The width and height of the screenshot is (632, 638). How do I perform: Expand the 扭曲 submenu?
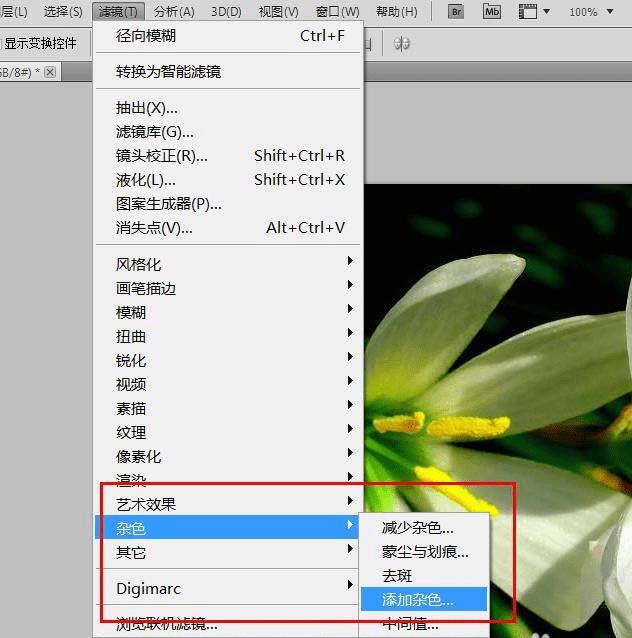(x=228, y=336)
